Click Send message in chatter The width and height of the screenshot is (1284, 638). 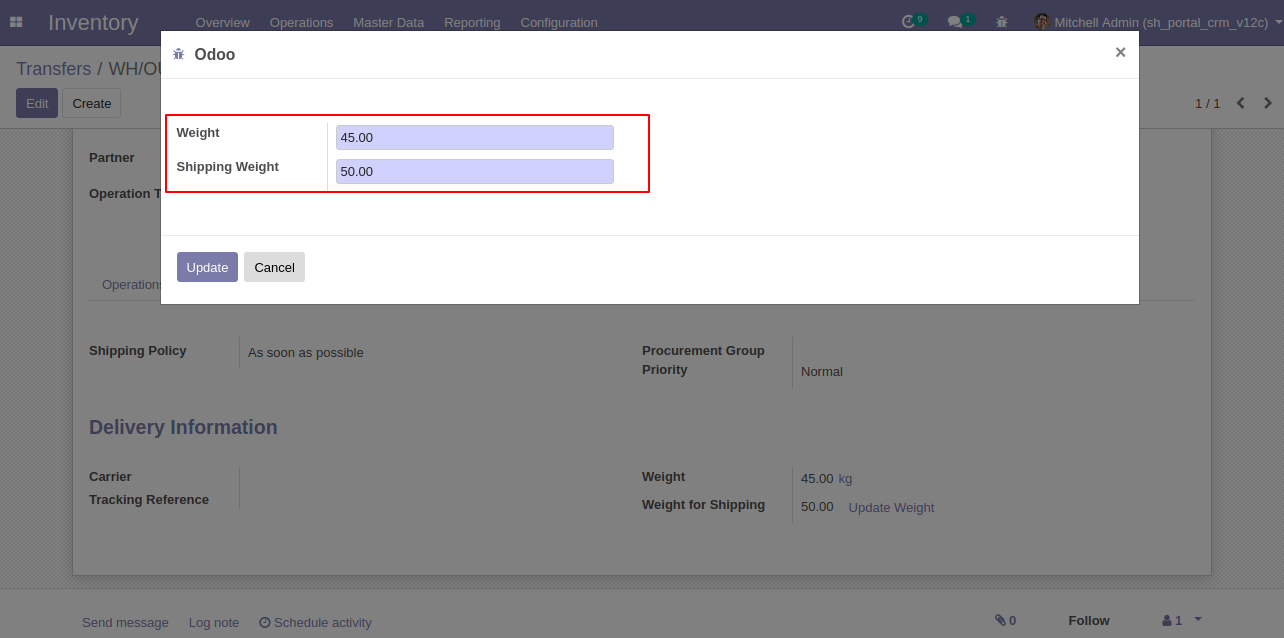coord(125,622)
